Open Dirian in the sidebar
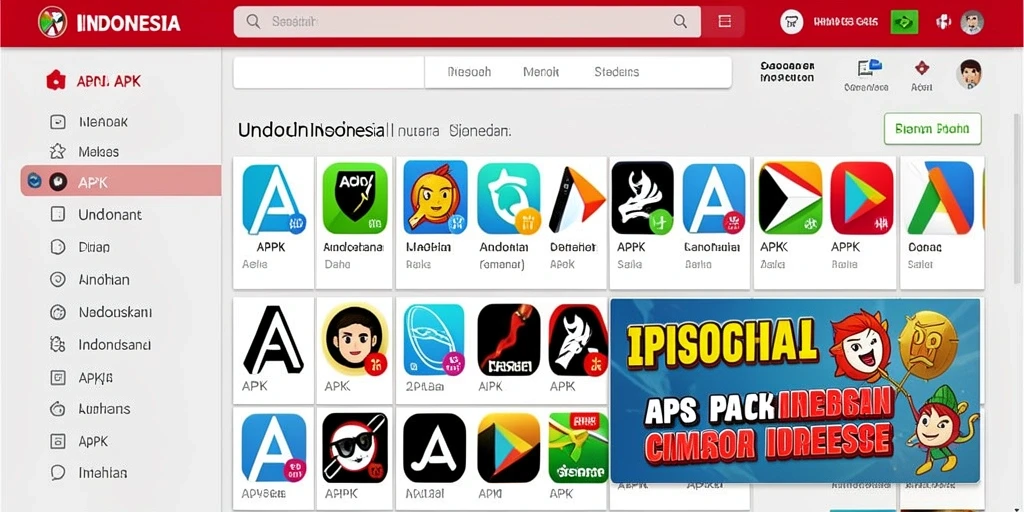This screenshot has width=1024, height=512. pos(80,247)
